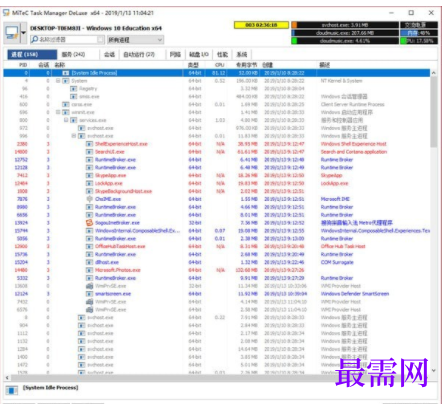This screenshot has height=404, width=447.
Task: Select the COM Surrogate description cell
Action: 337,262
